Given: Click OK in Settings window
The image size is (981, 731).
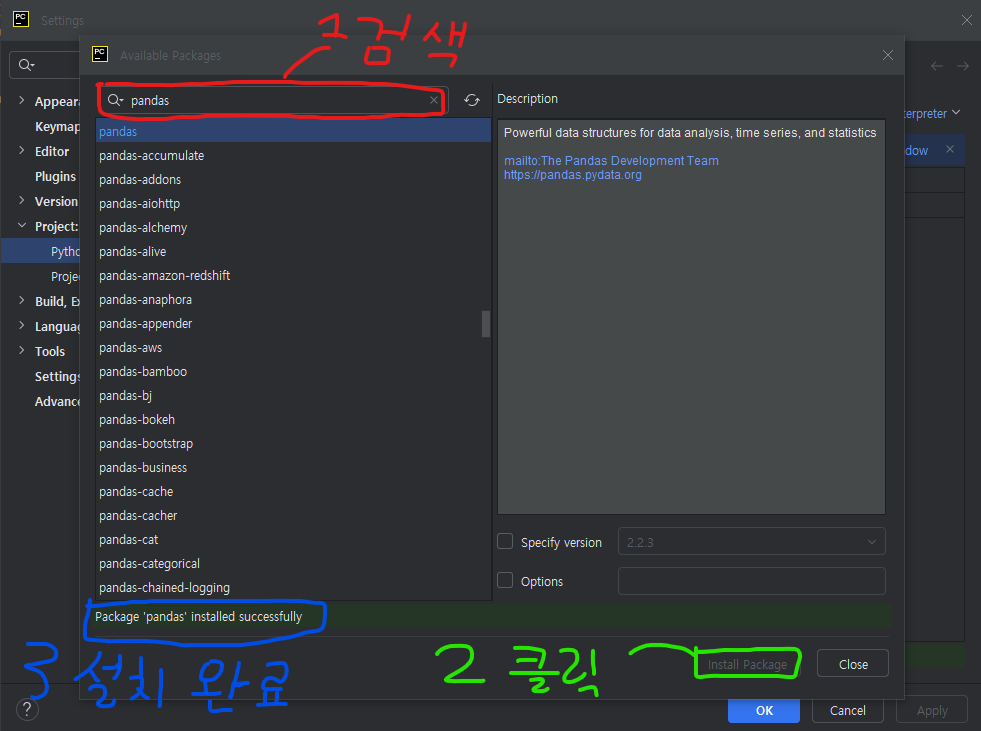Looking at the screenshot, I should [764, 710].
